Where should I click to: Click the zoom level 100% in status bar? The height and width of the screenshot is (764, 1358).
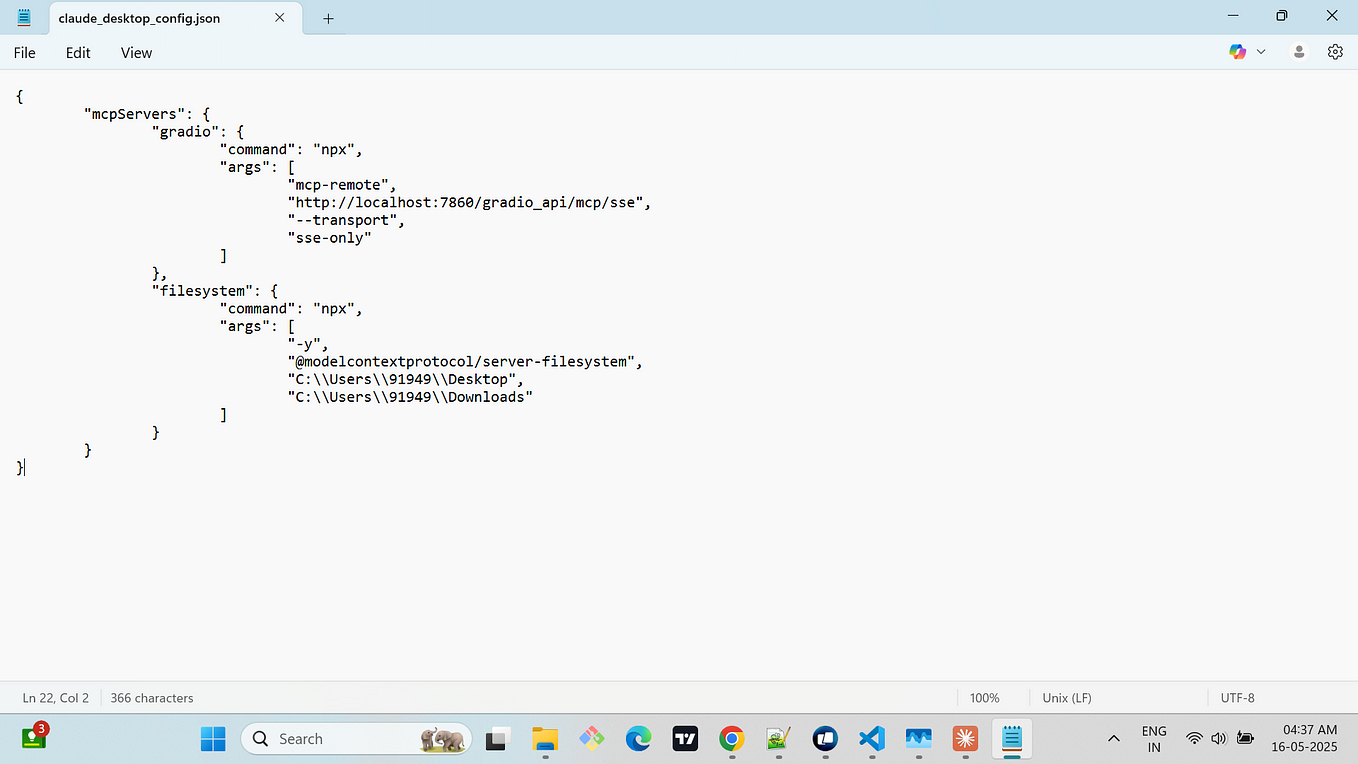[x=984, y=698]
